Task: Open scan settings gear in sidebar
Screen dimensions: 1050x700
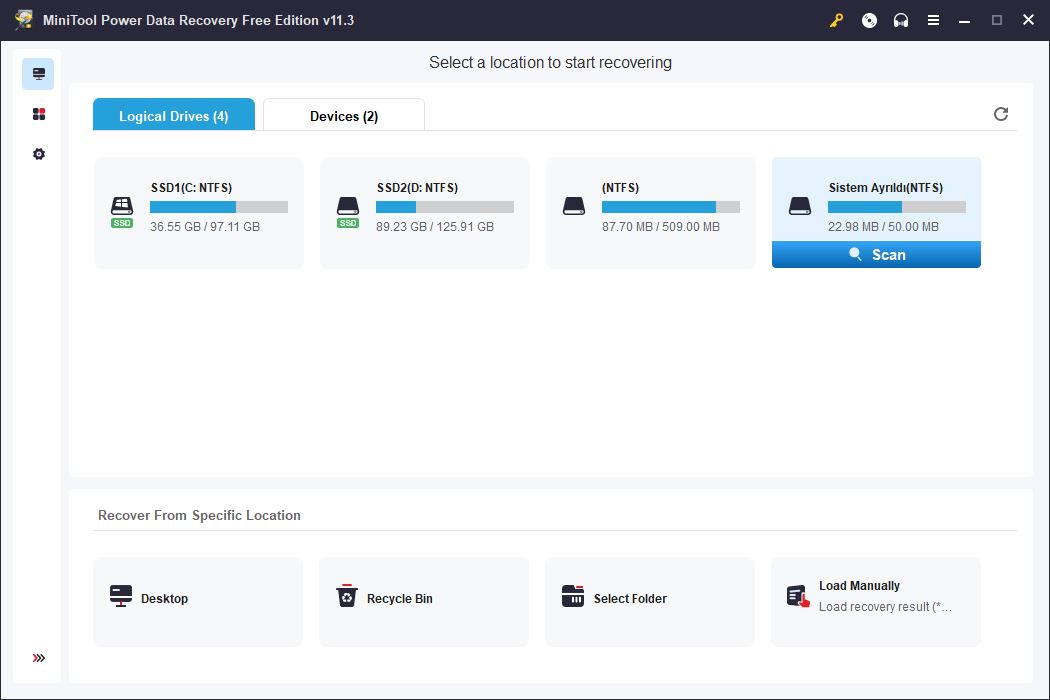Action: pyautogui.click(x=39, y=154)
